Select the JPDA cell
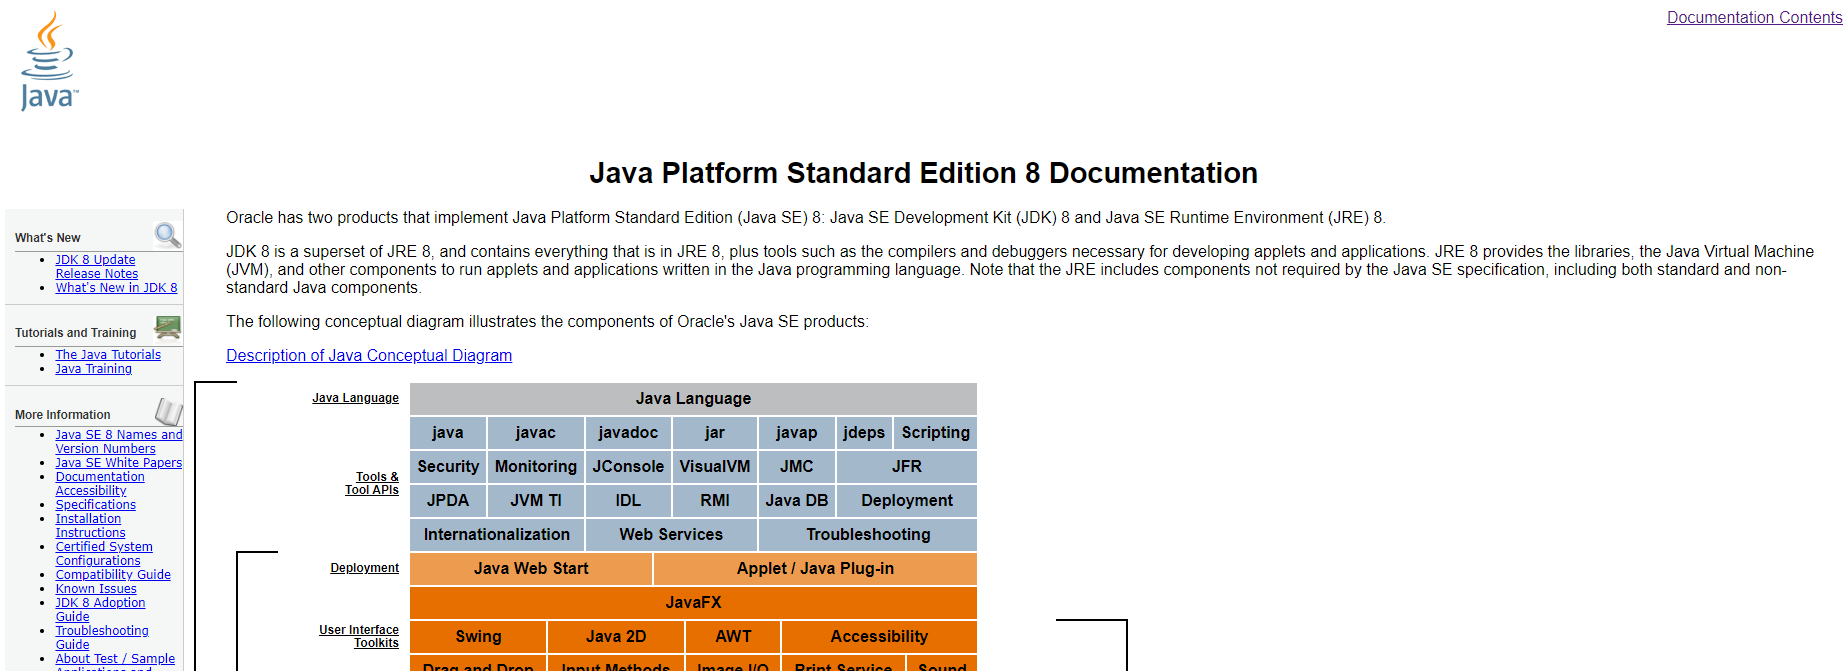1848x671 pixels. (x=448, y=500)
